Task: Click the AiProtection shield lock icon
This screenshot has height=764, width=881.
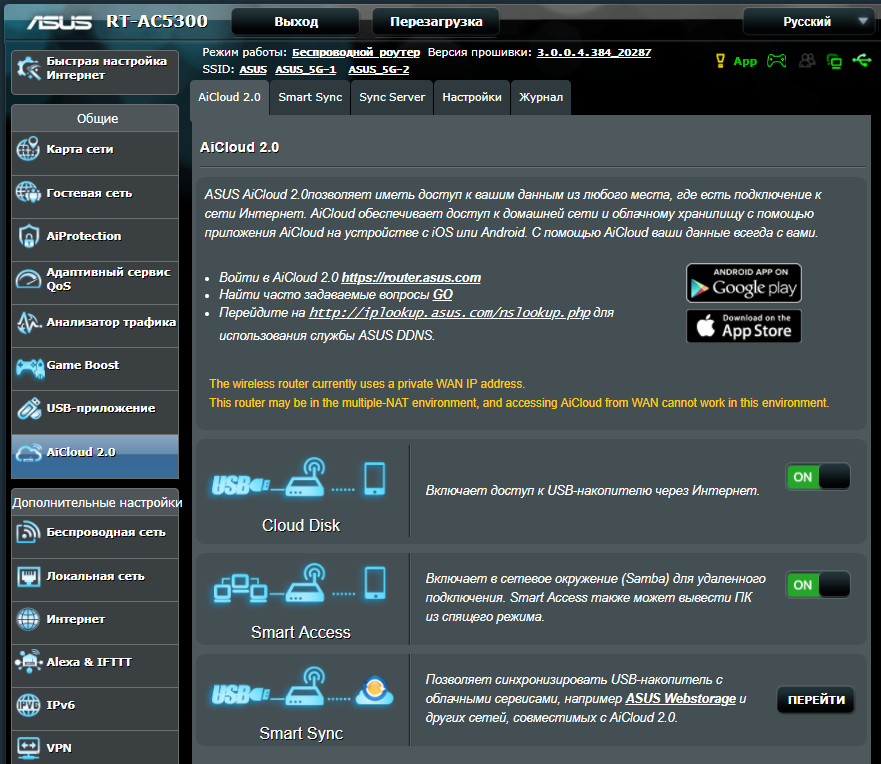Action: click(29, 236)
